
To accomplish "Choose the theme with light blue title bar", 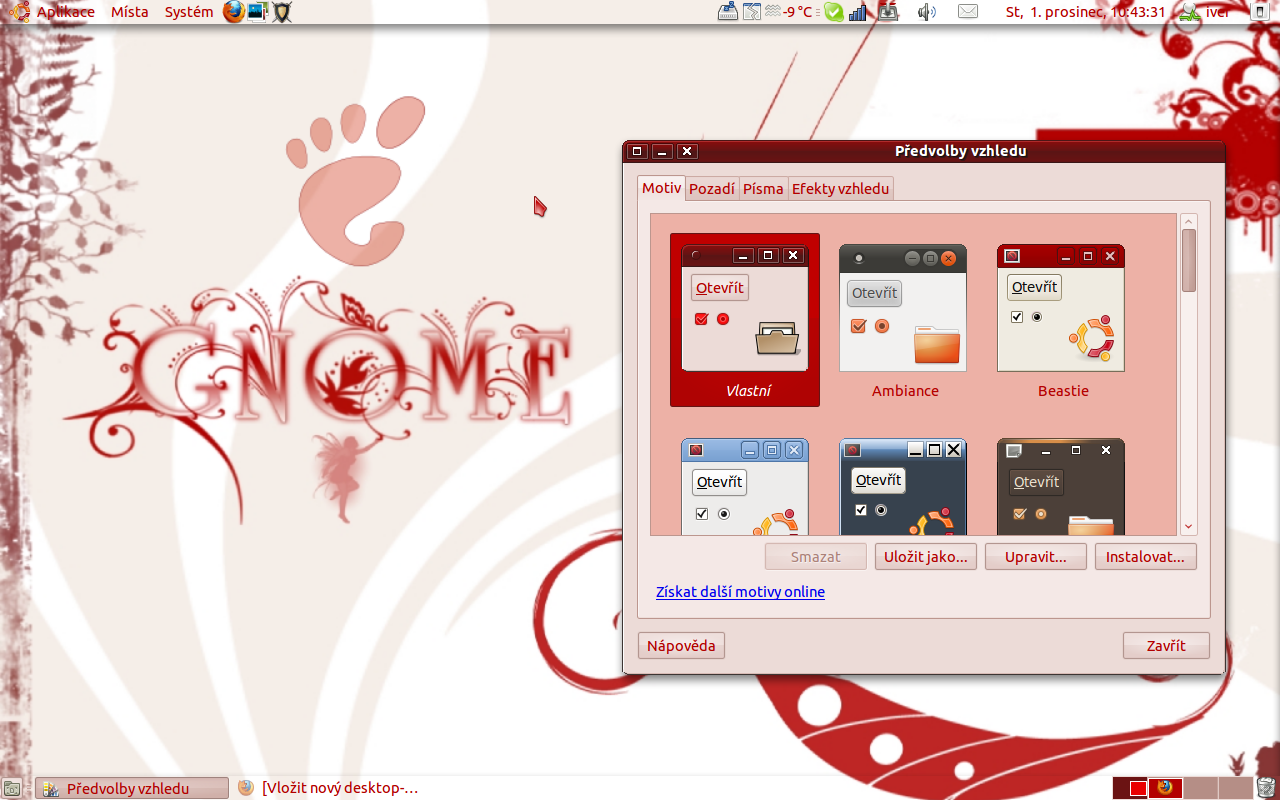I will (x=745, y=485).
